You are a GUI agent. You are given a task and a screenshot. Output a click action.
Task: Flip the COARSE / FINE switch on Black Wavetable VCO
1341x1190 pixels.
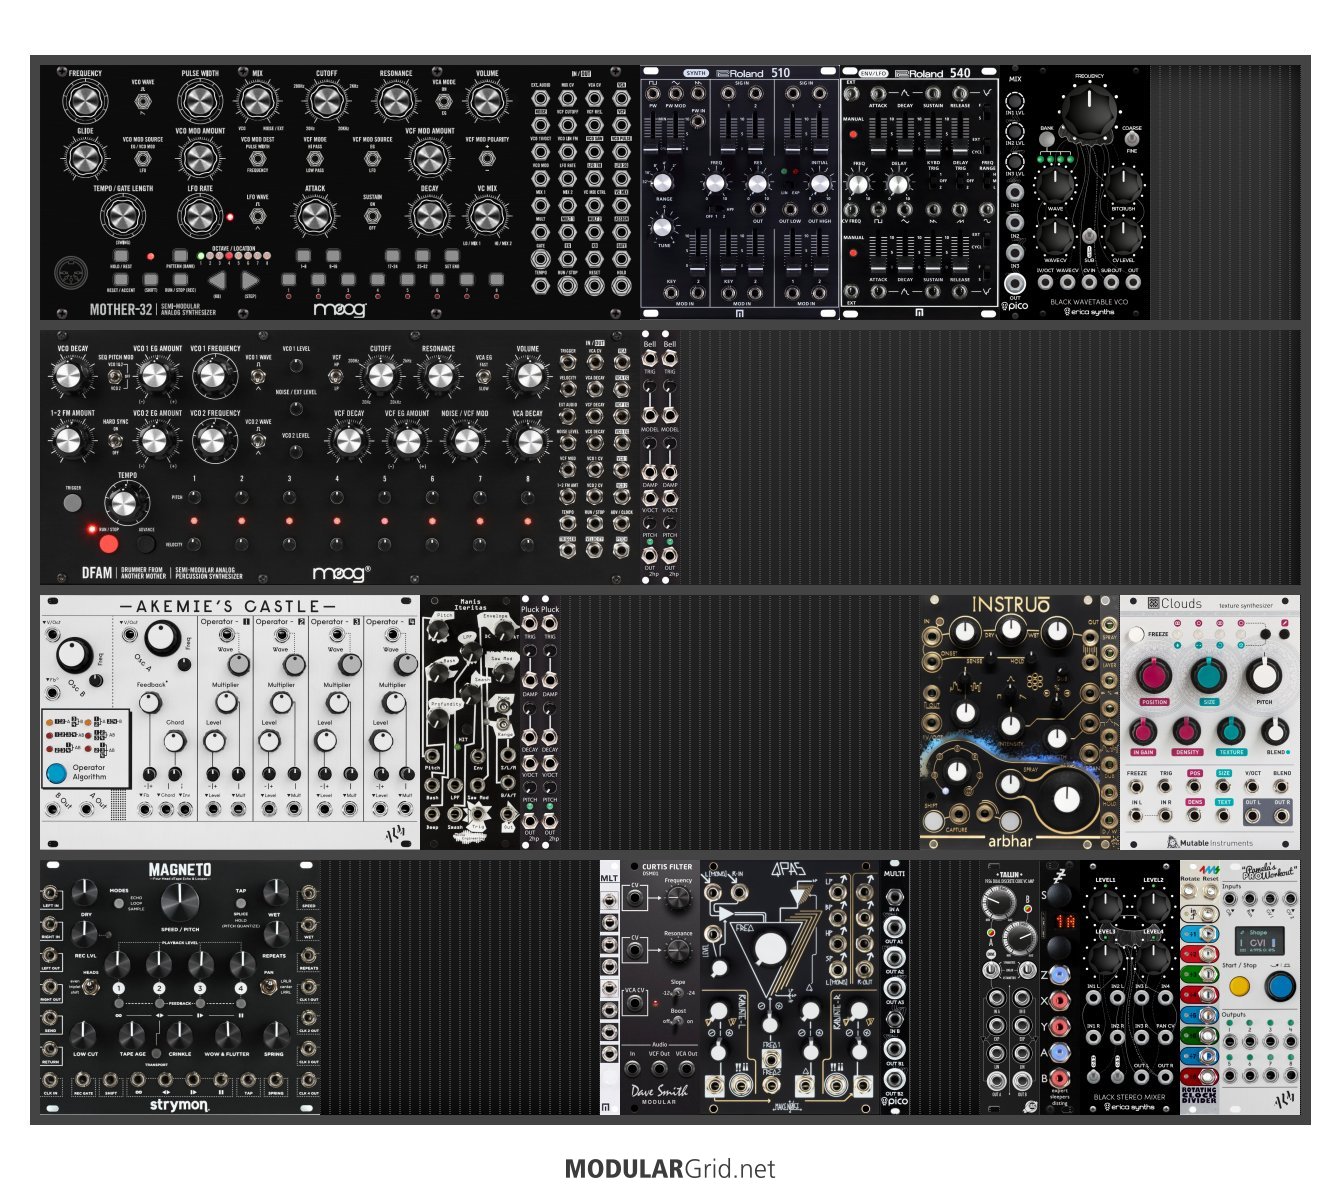pyautogui.click(x=1132, y=139)
